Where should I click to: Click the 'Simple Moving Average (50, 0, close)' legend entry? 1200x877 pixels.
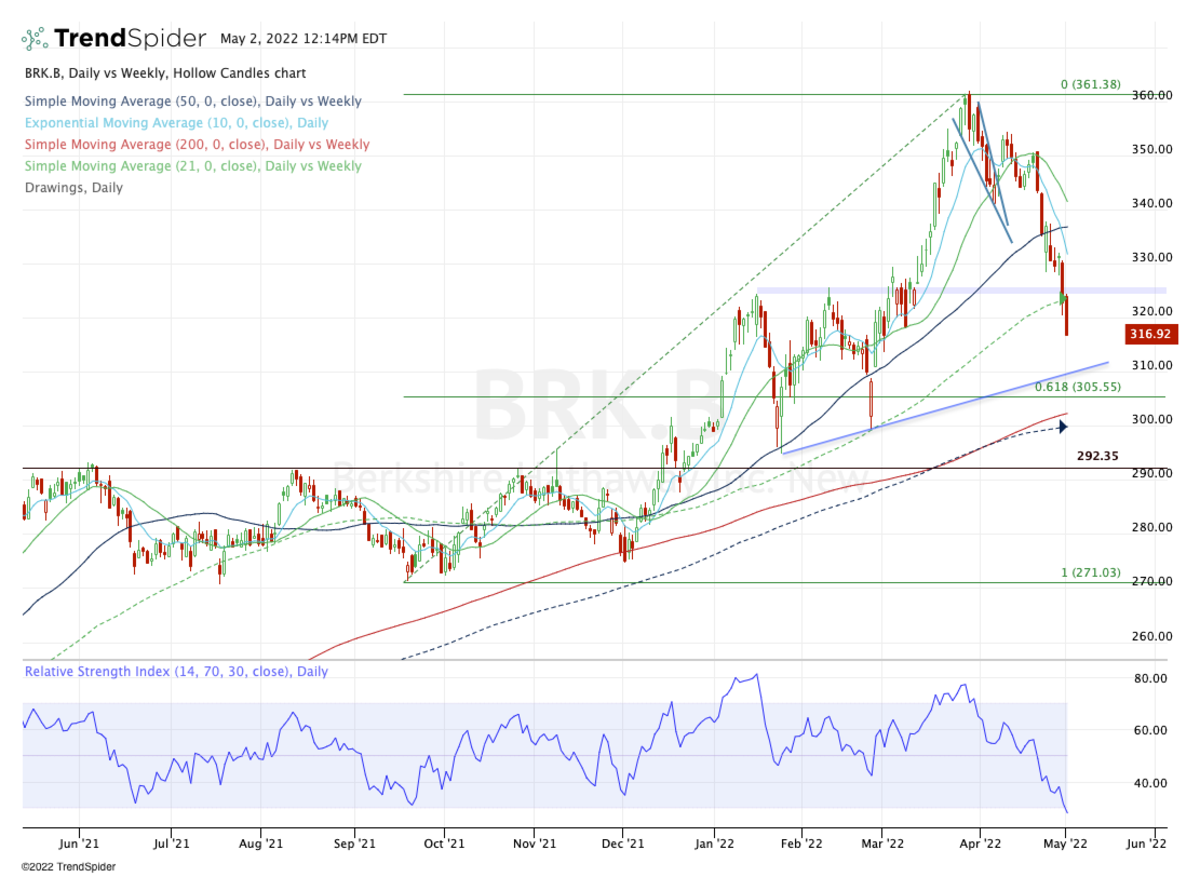point(192,101)
